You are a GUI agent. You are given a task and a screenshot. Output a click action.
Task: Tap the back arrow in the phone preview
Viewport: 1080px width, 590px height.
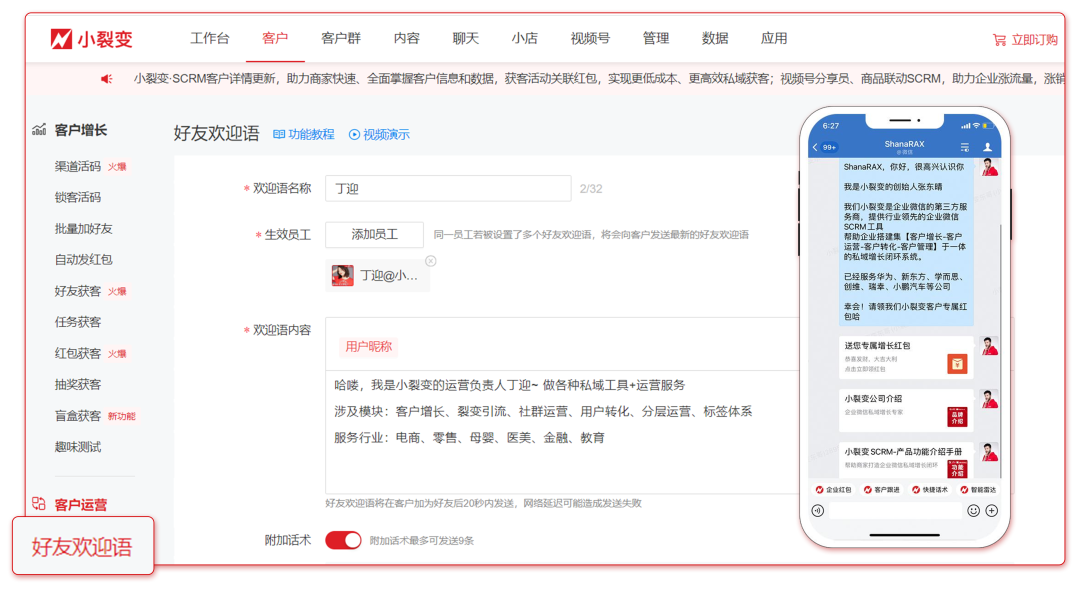[816, 147]
